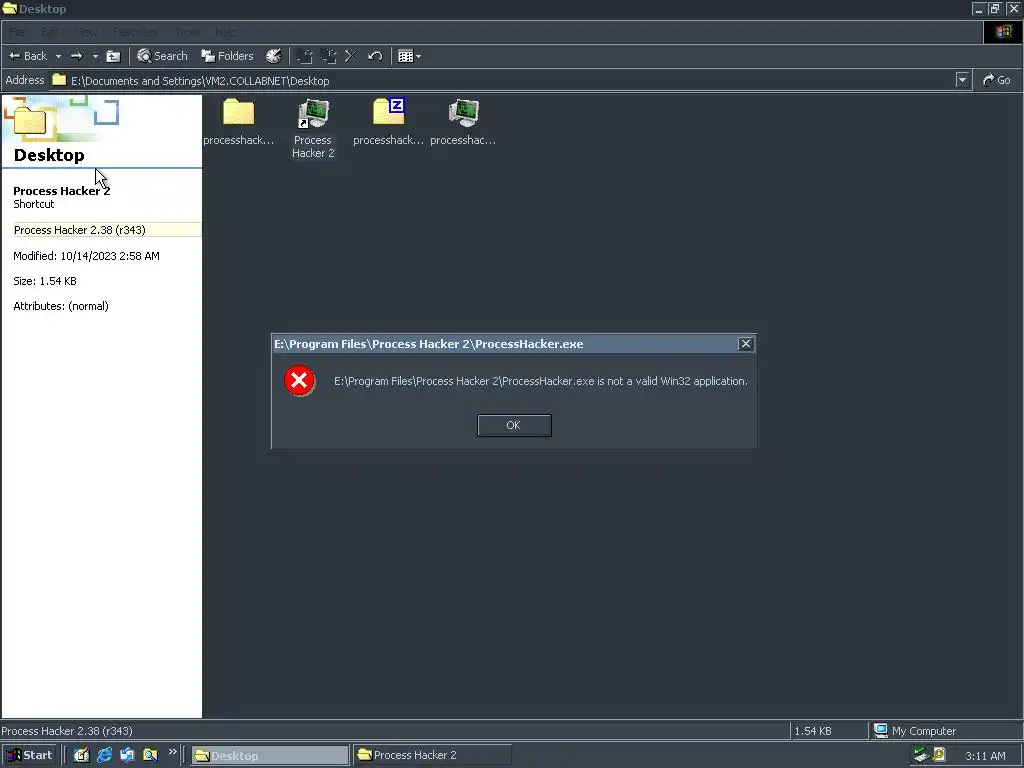Click the "Shortcut" type label in left panel
Viewport: 1024px width, 768px height.
(x=34, y=204)
